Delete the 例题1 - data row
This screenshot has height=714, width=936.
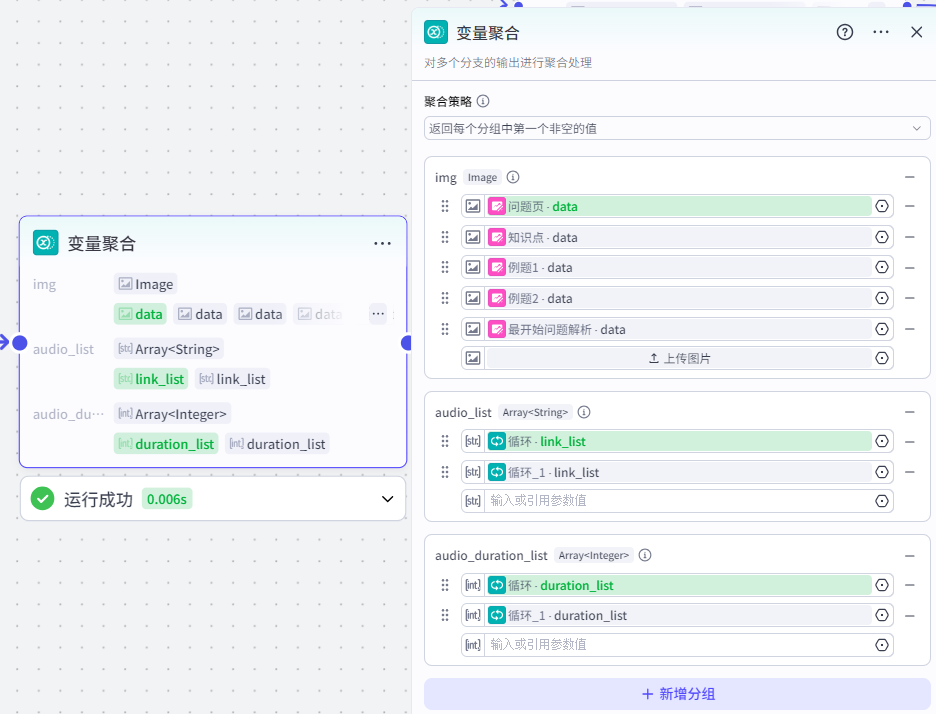(910, 268)
